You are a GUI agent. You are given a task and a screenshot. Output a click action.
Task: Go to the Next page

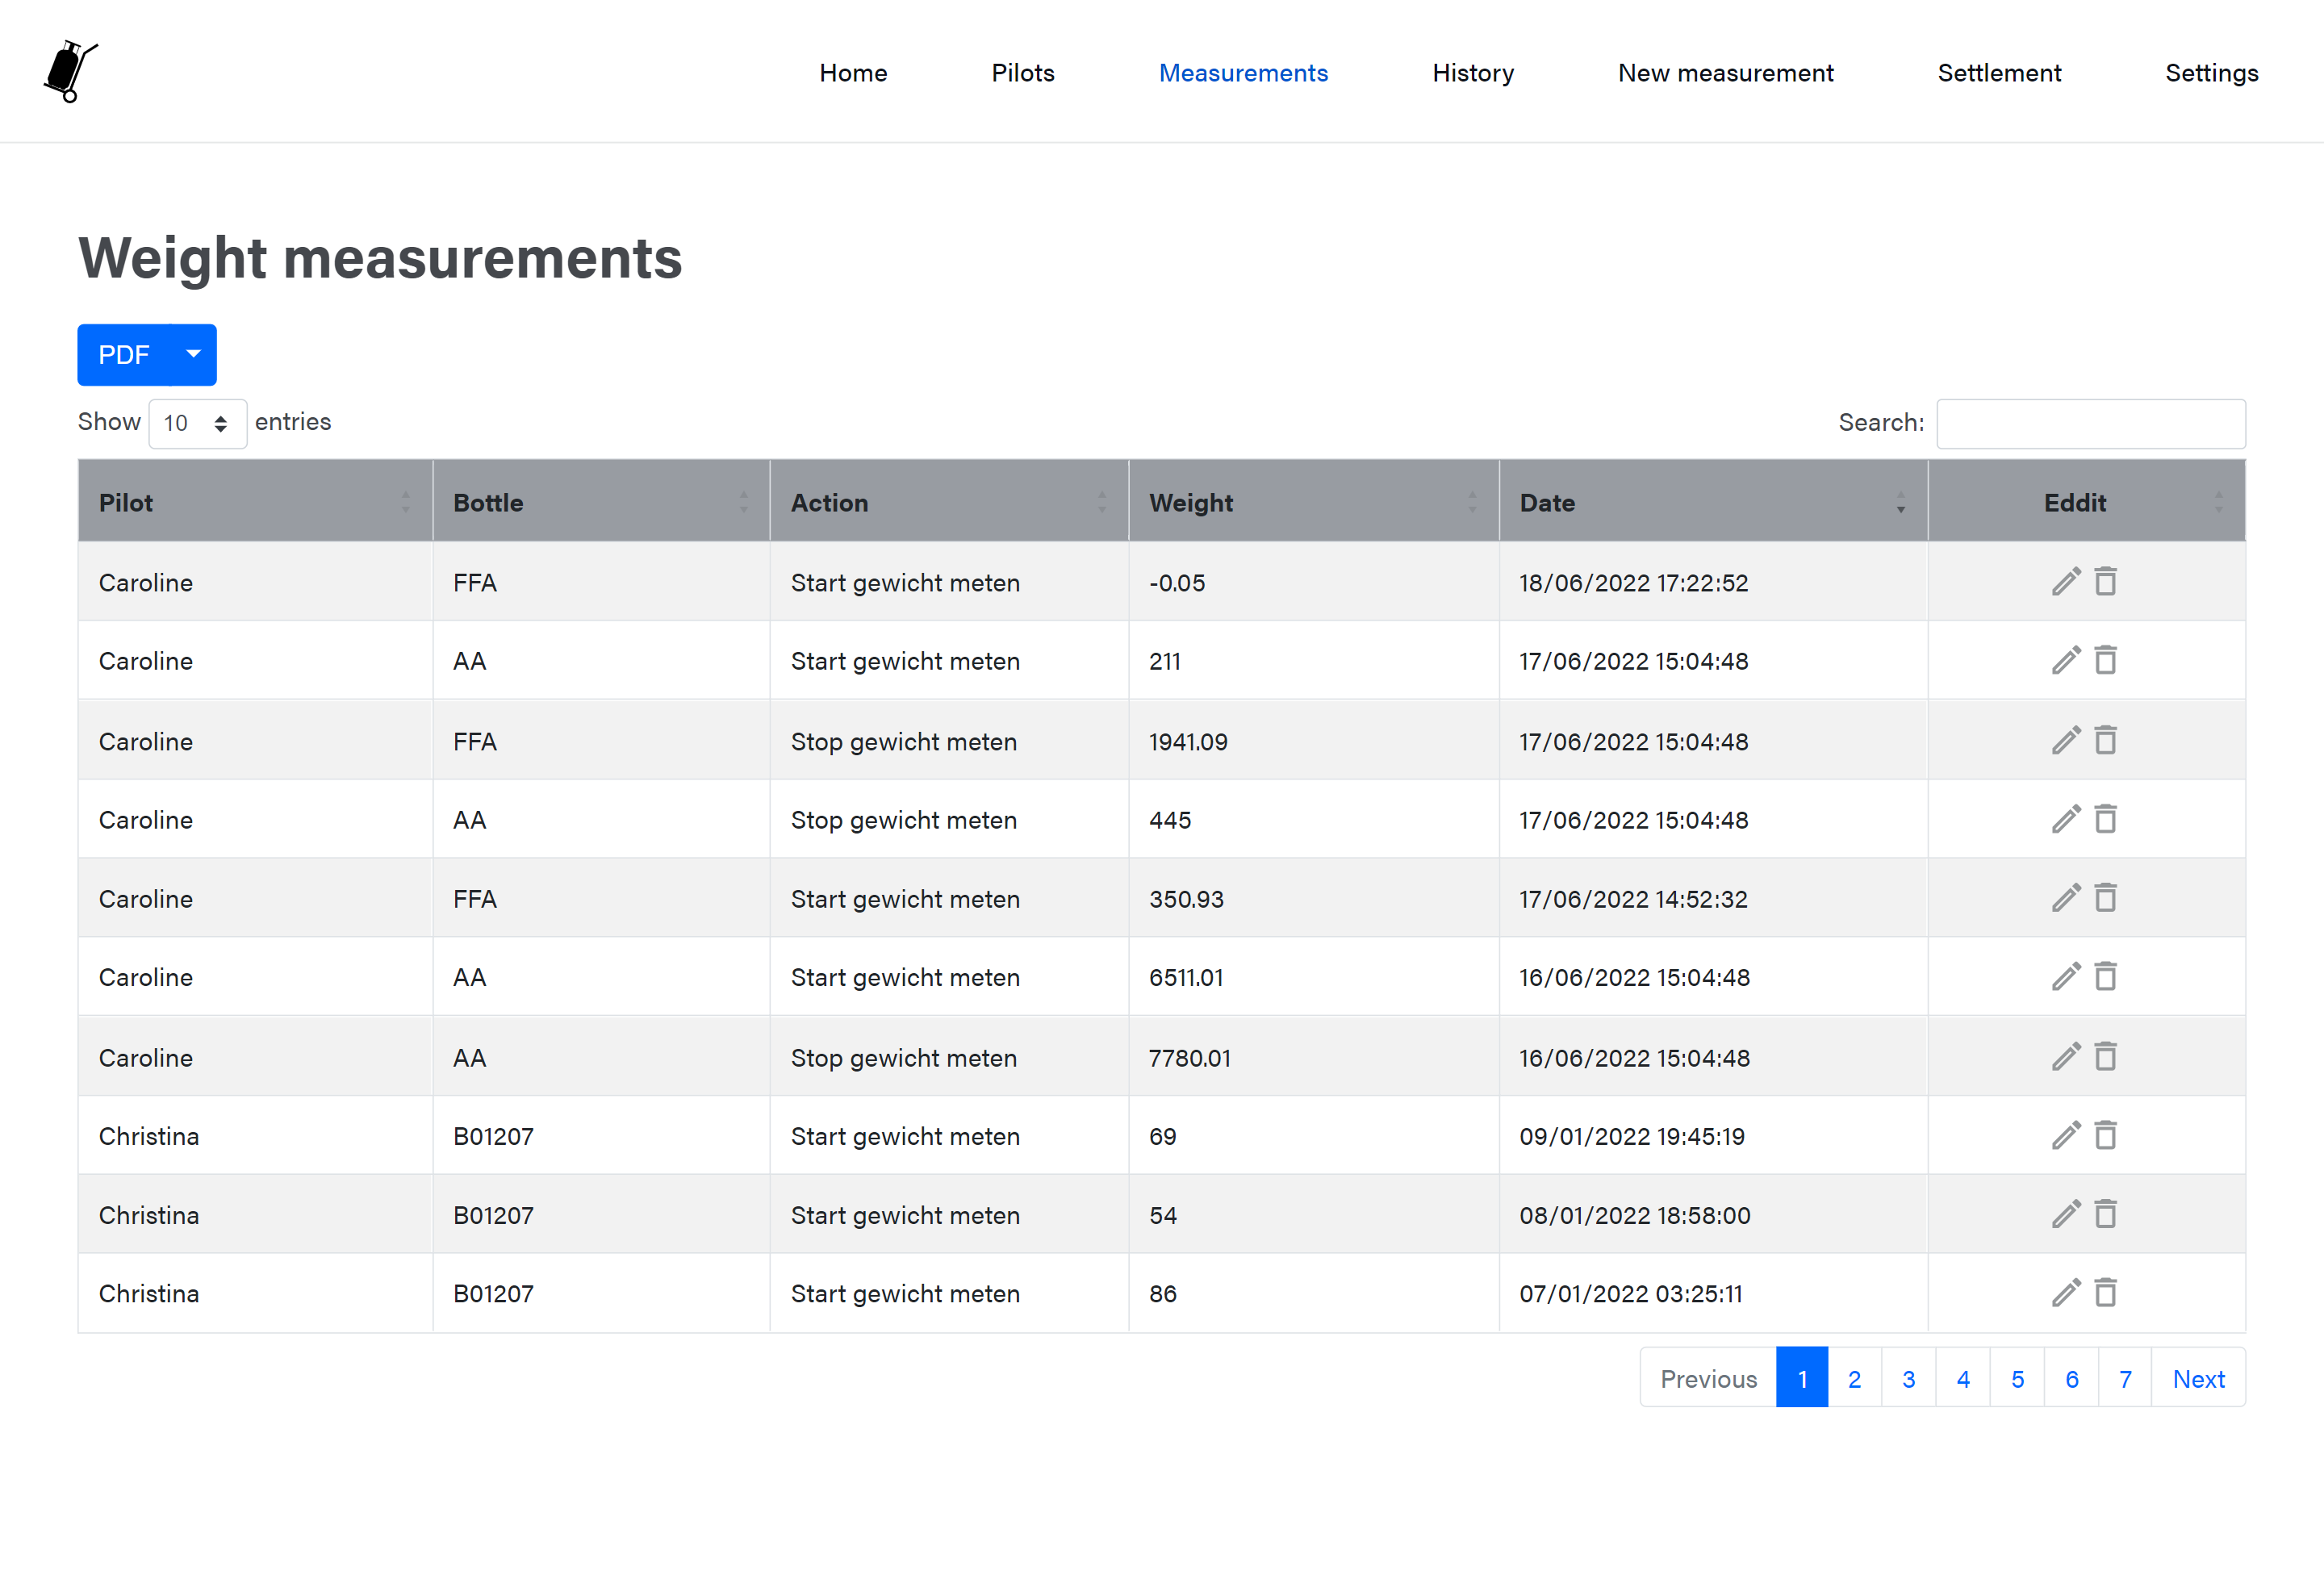point(2198,1378)
